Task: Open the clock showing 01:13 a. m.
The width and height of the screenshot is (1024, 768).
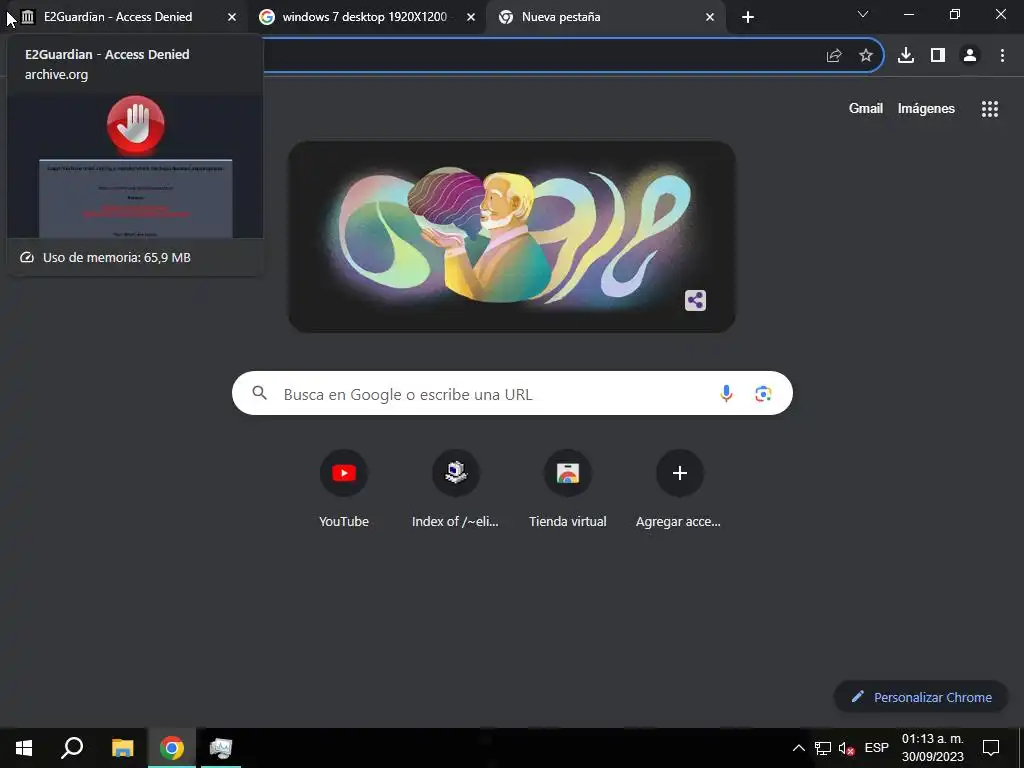Action: point(933,748)
